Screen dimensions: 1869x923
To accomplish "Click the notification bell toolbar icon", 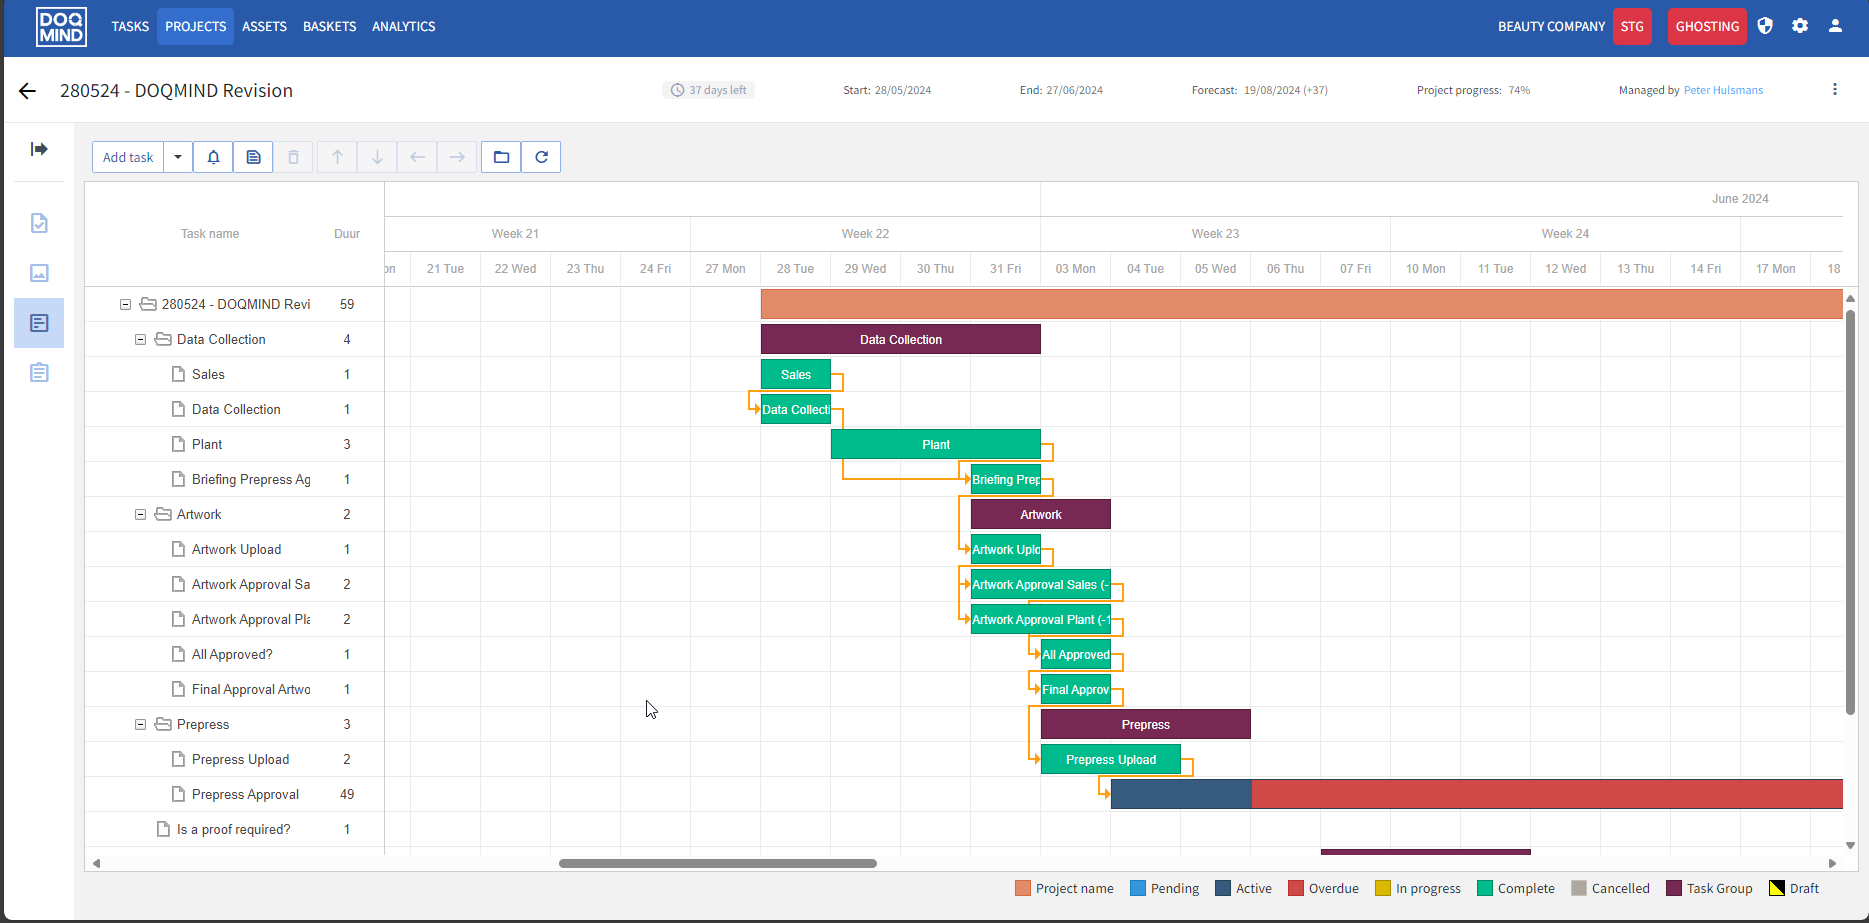I will [213, 157].
